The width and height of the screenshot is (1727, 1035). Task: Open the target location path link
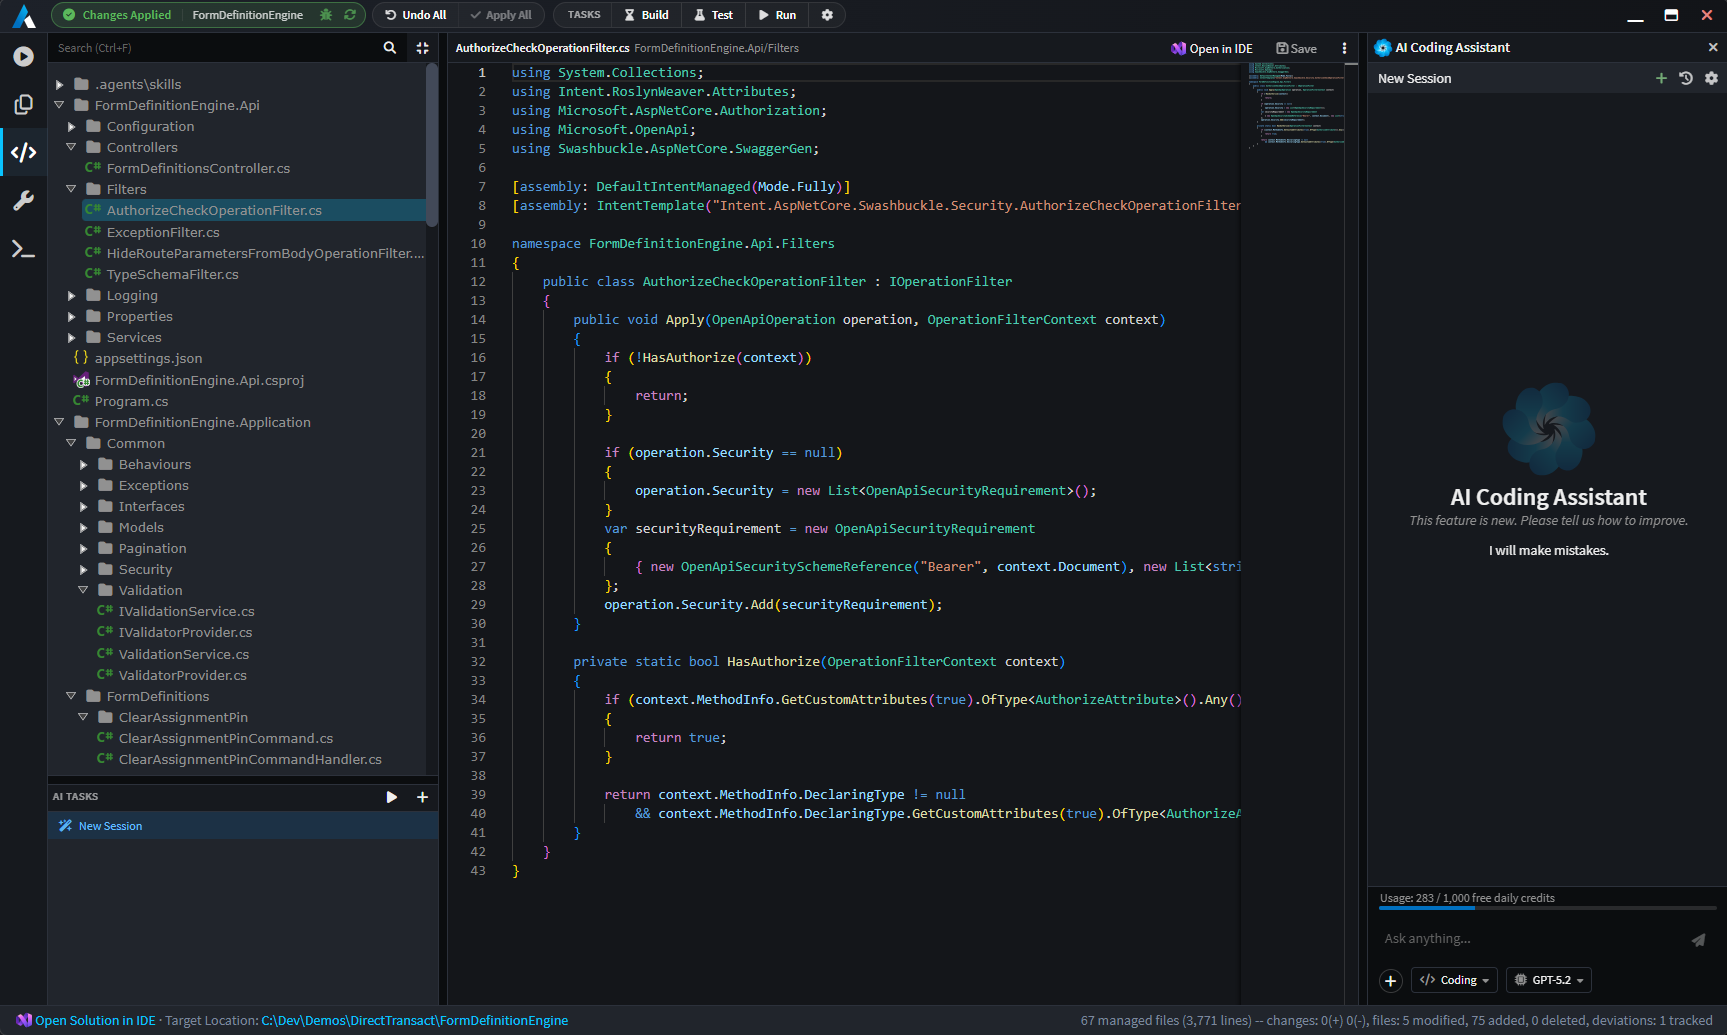pos(414,1020)
